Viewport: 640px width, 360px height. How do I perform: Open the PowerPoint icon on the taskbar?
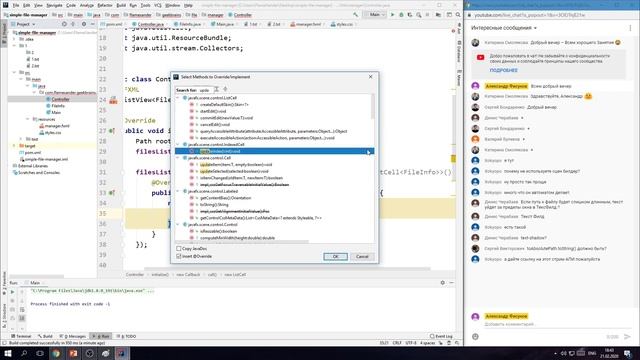(73, 353)
